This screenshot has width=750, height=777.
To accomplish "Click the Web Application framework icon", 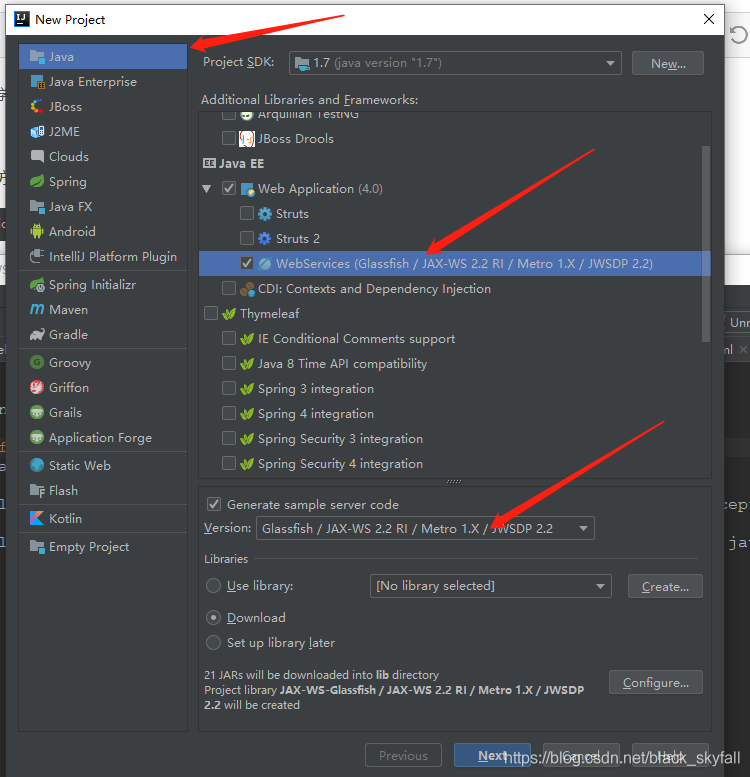I will 247,189.
